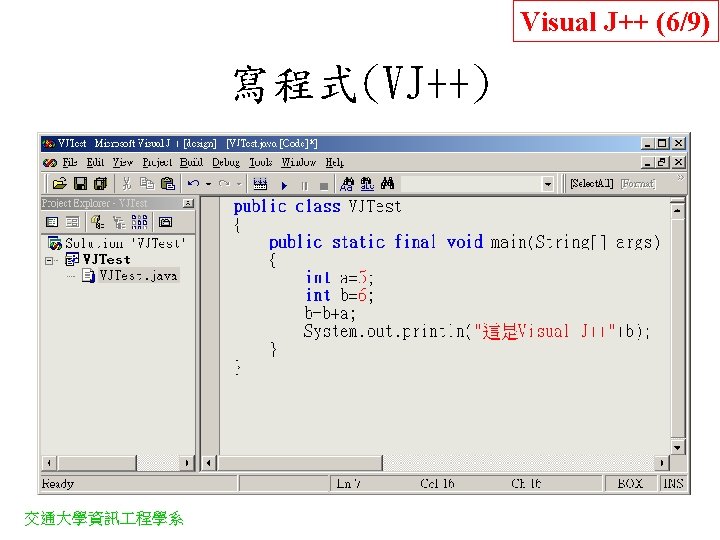This screenshot has width=720, height=540.
Task: Restore the inner document window
Action: pyautogui.click(x=662, y=162)
